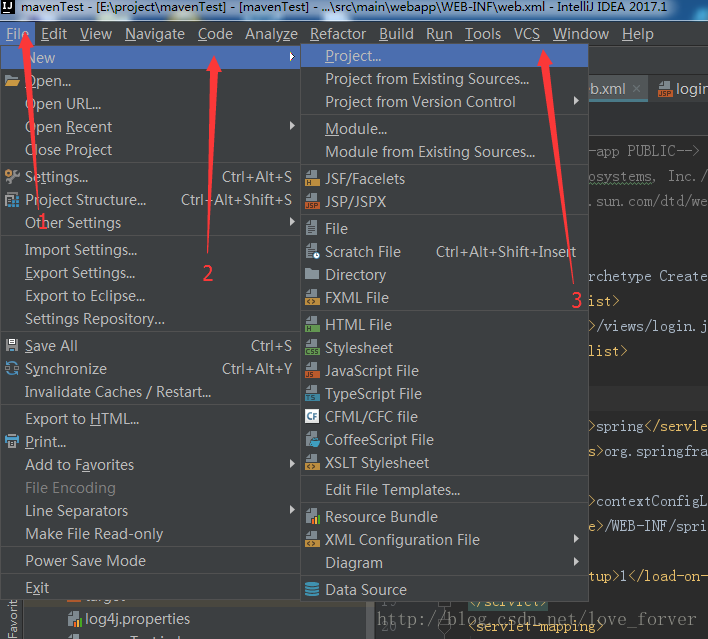Open the Tools menu
Image resolution: width=708 pixels, height=639 pixels.
click(x=483, y=34)
